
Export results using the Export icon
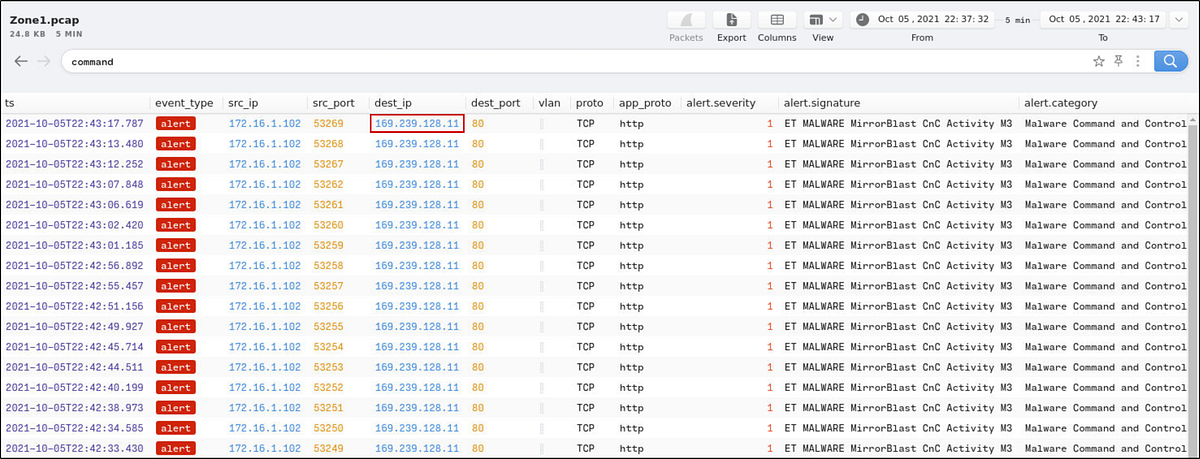(x=731, y=20)
